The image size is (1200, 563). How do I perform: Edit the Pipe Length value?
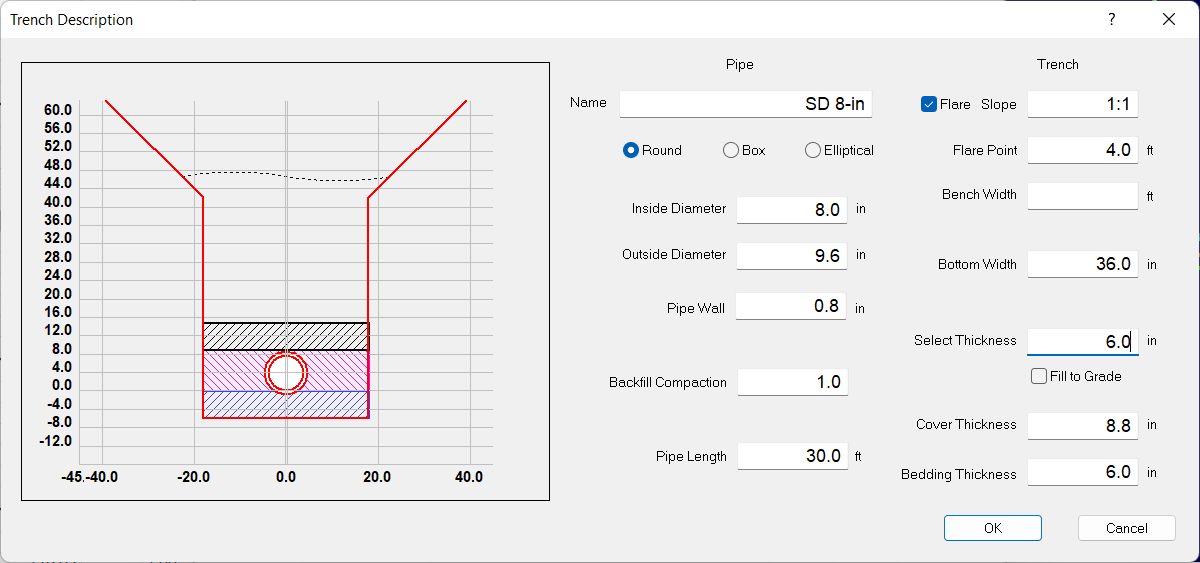click(x=792, y=456)
